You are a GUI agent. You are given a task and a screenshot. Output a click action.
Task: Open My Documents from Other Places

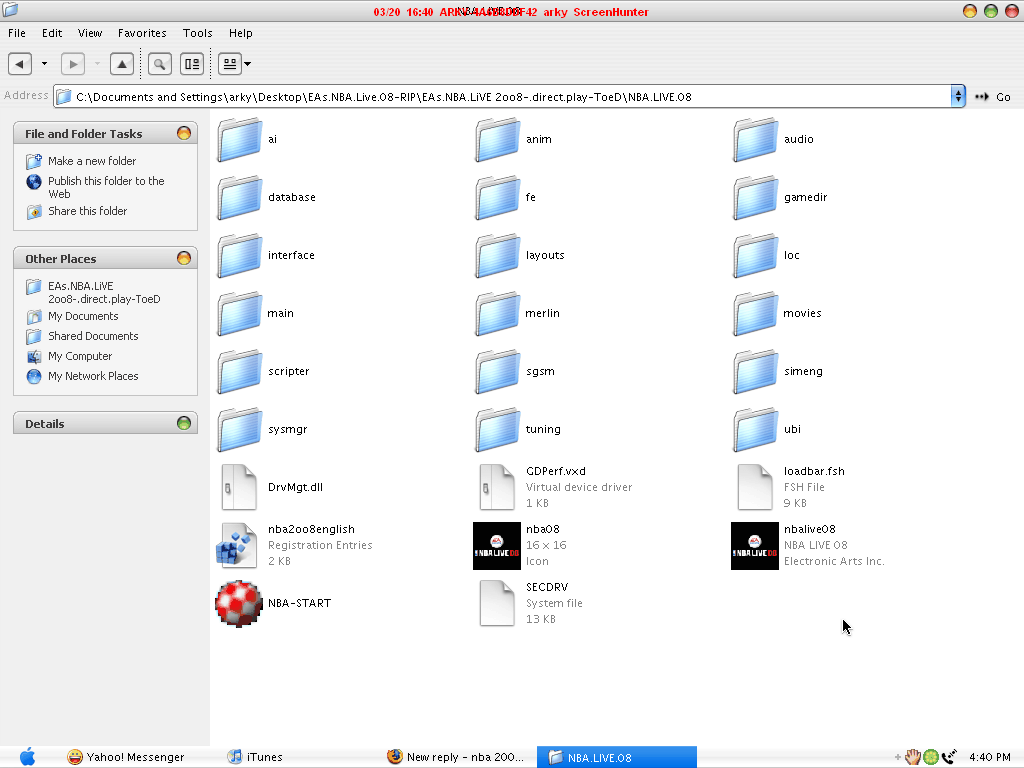tap(83, 317)
